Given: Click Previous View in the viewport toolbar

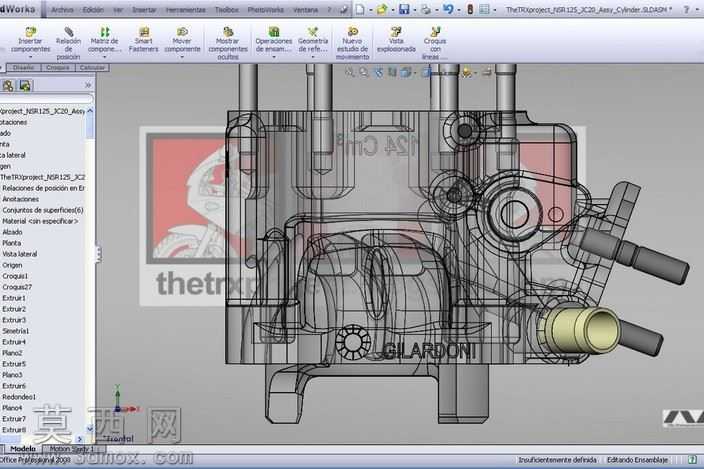Looking at the screenshot, I should (x=378, y=72).
